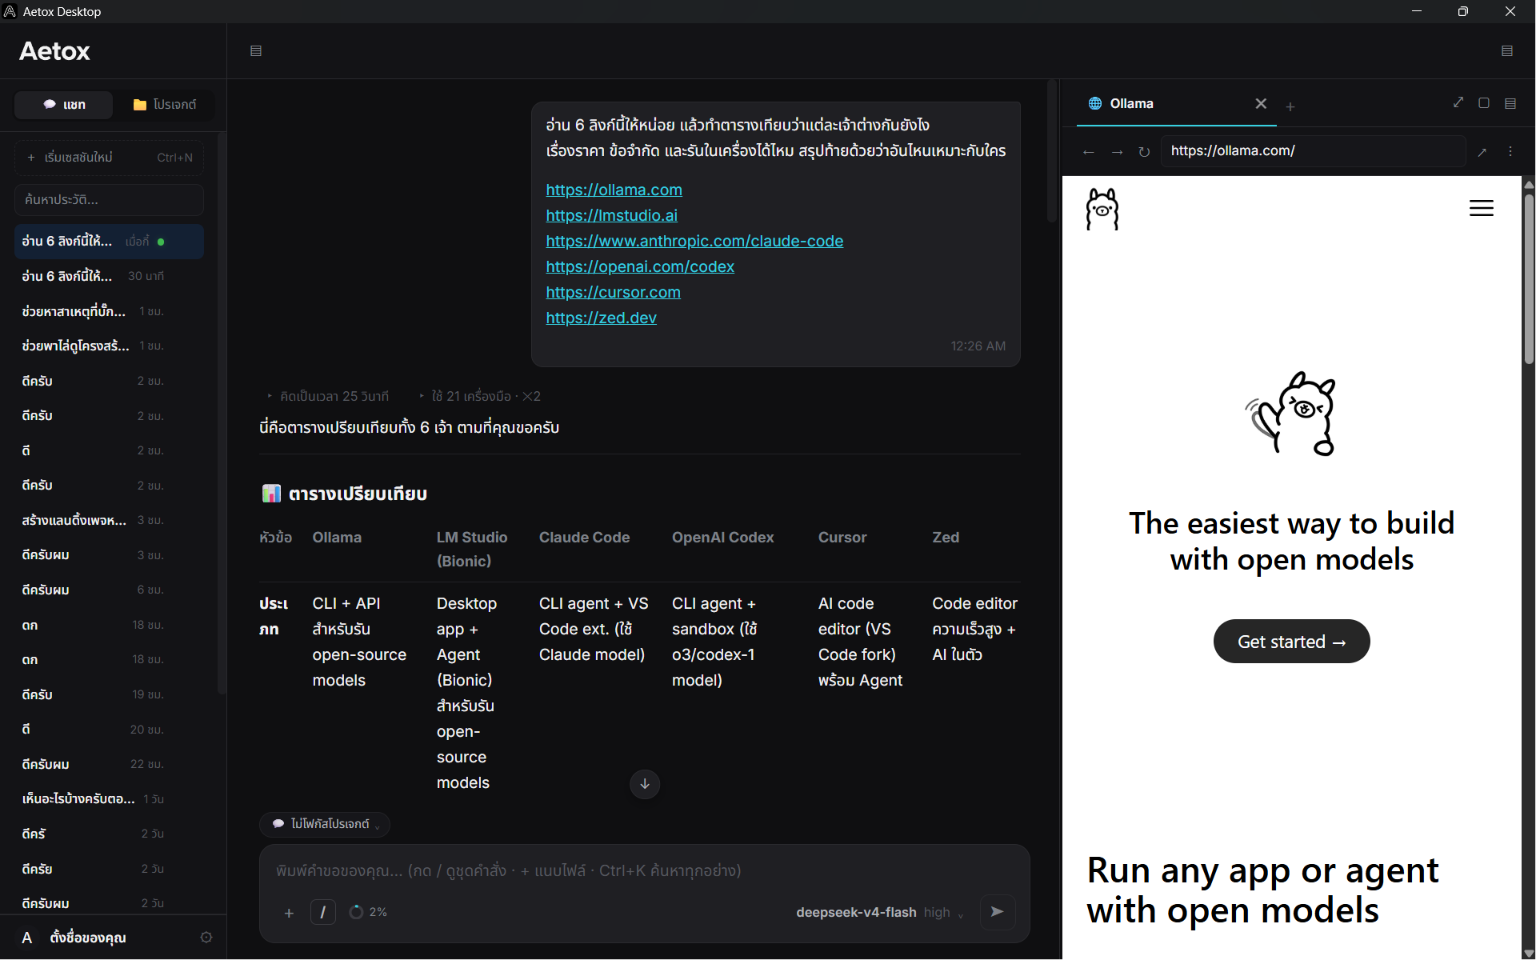Click the message input box

tap(644, 871)
